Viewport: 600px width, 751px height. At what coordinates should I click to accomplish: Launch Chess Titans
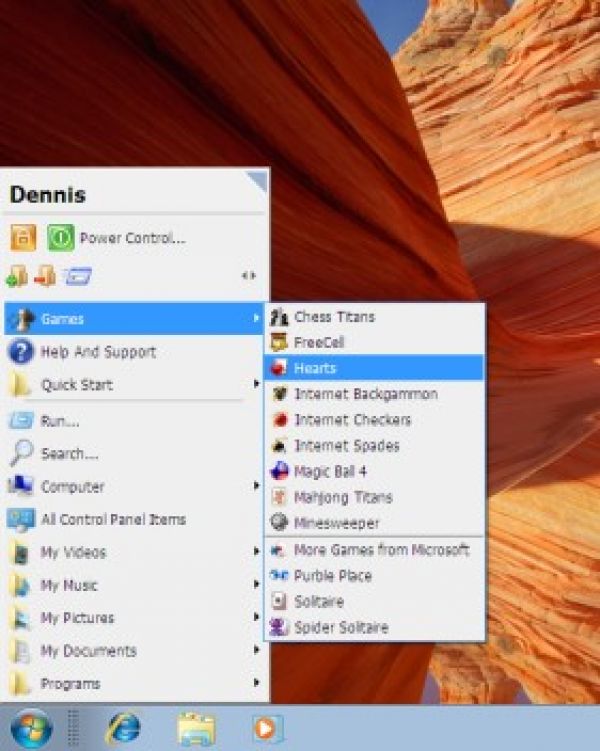374,317
